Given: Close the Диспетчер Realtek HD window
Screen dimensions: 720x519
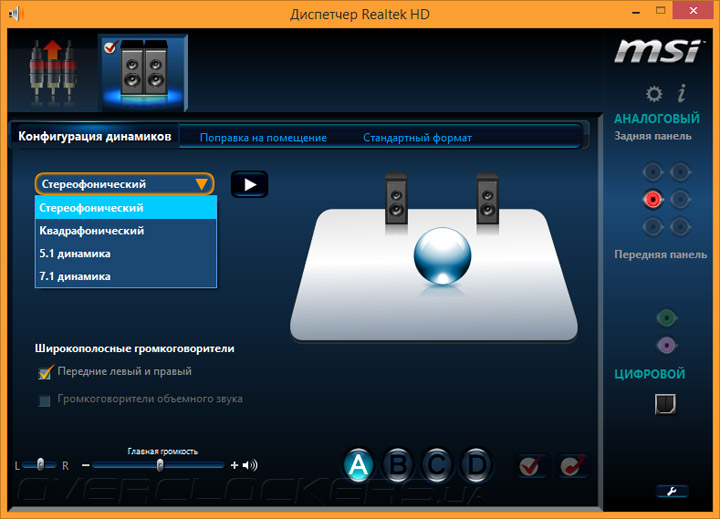Looking at the screenshot, I should point(693,11).
